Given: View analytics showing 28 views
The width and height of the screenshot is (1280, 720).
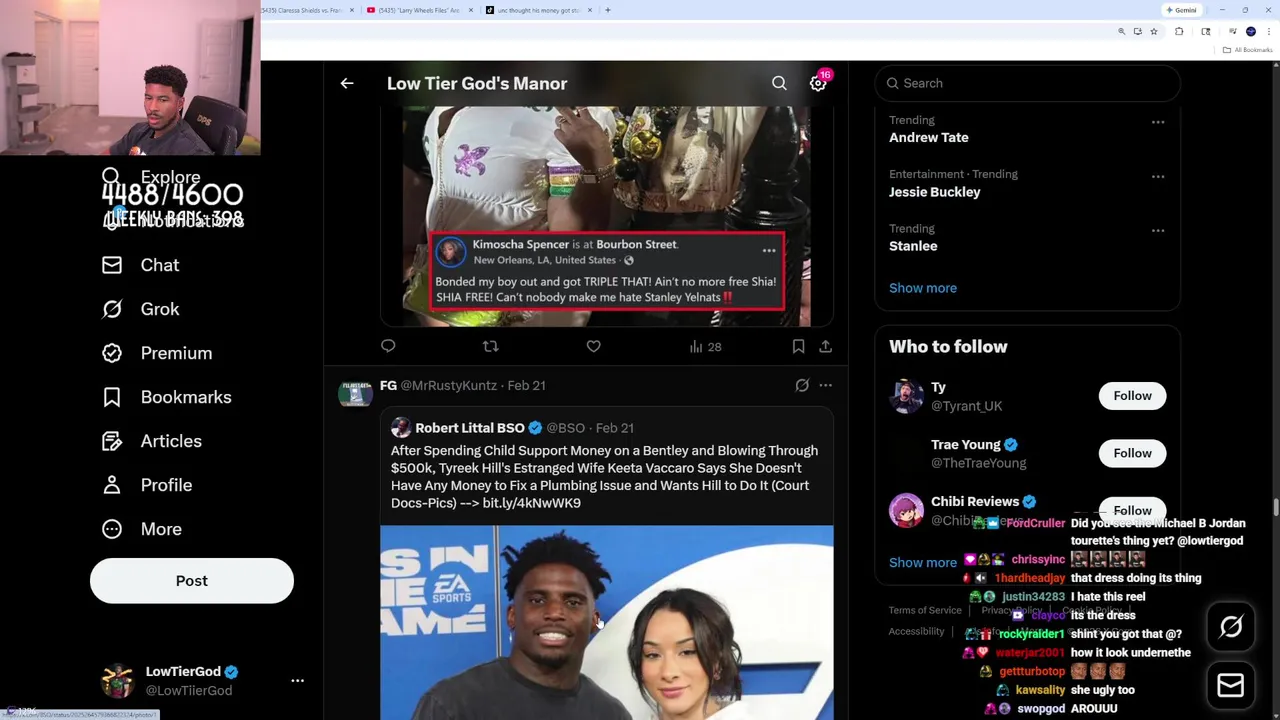Looking at the screenshot, I should pyautogui.click(x=705, y=346).
